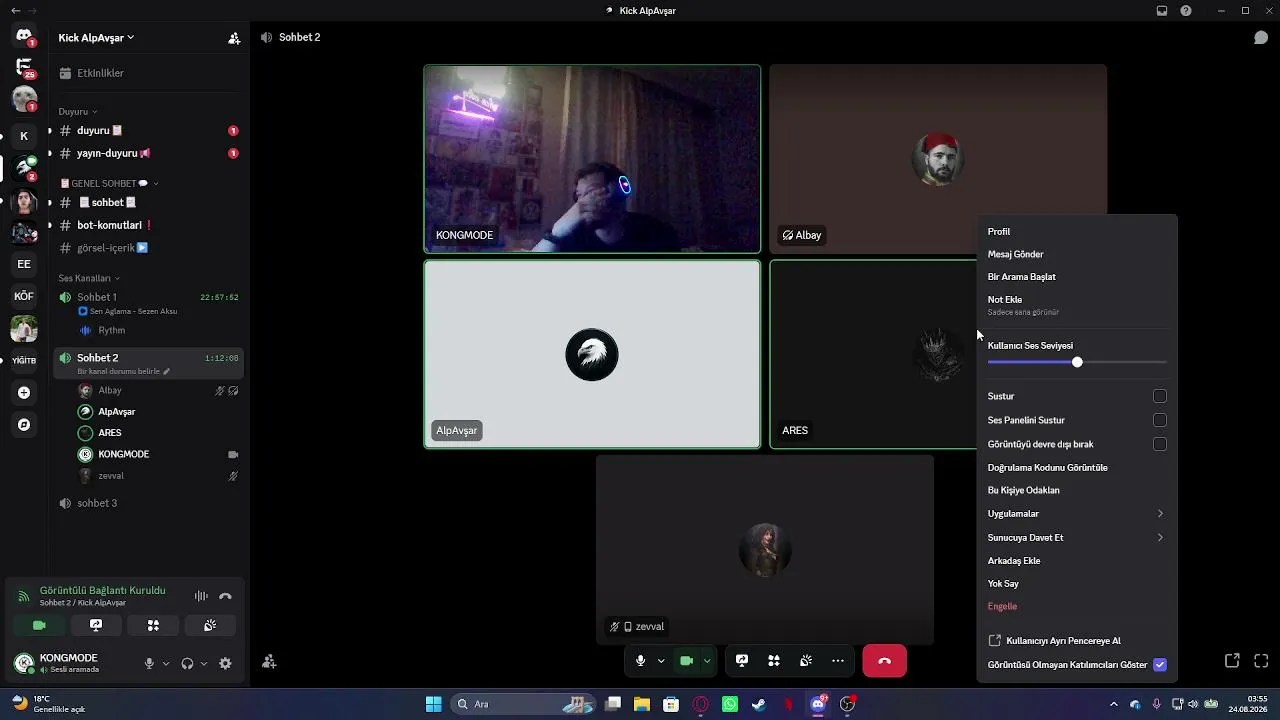Switch to the K server icon

click(24, 135)
